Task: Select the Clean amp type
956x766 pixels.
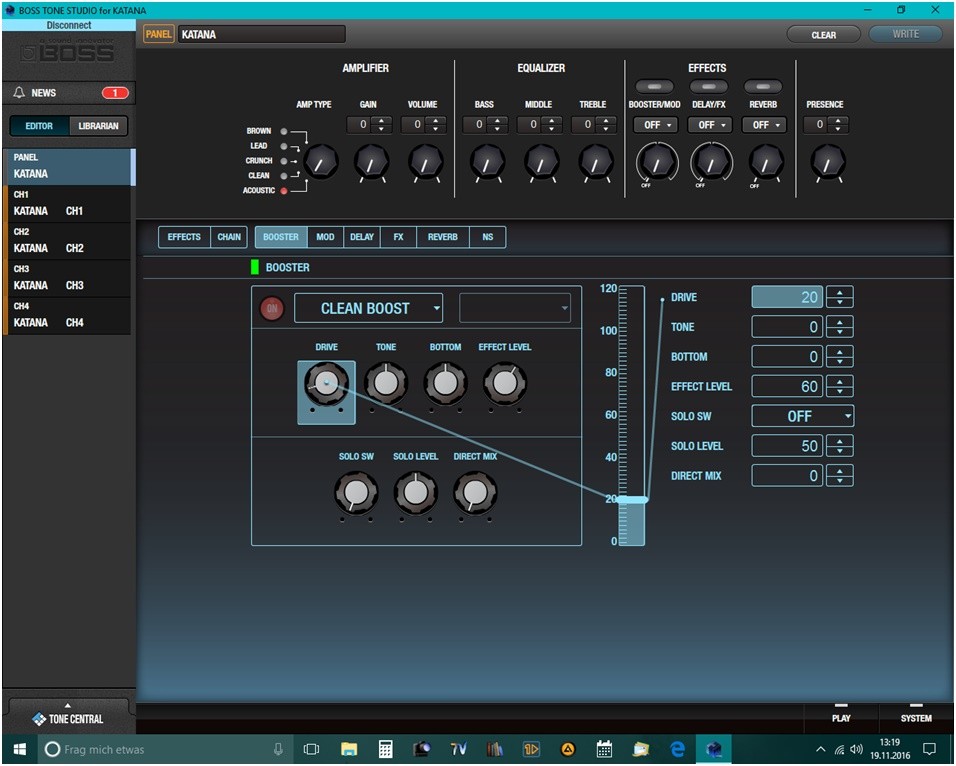Action: click(x=284, y=176)
